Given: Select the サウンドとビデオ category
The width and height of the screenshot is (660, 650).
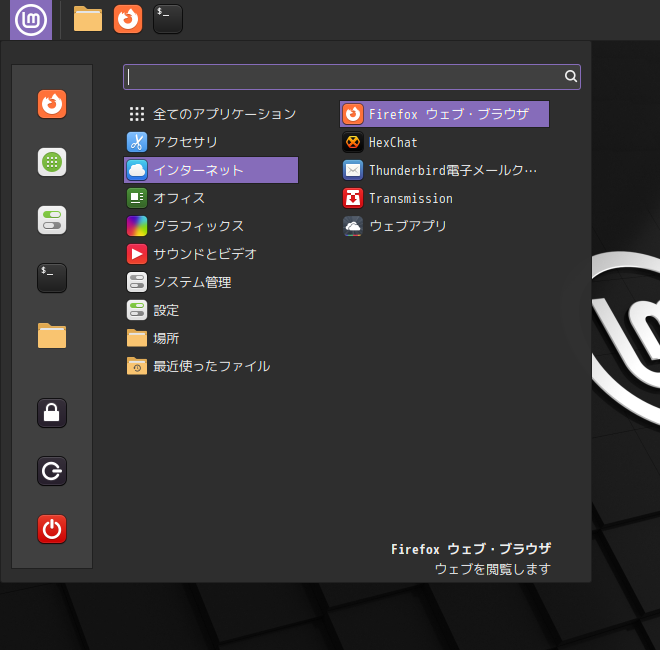Looking at the screenshot, I should click(211, 254).
